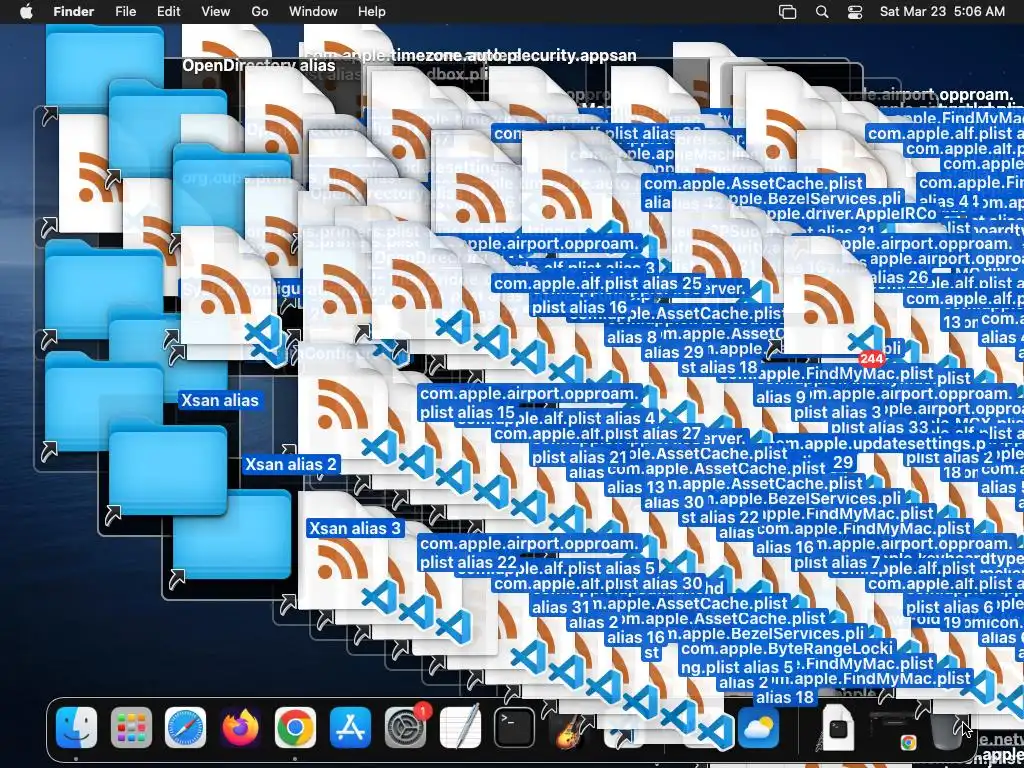Select the 'alias 13' label
This screenshot has width=1024, height=768.
(x=635, y=488)
